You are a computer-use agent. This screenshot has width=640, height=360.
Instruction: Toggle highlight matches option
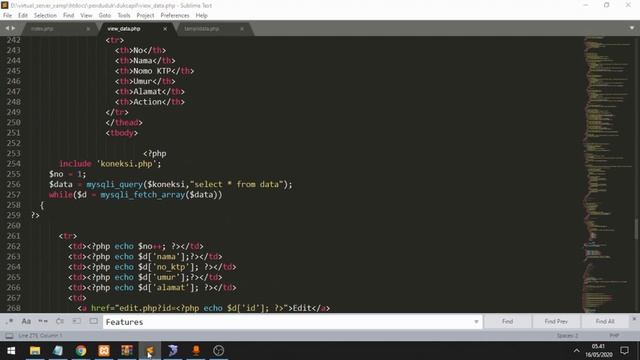[93, 321]
